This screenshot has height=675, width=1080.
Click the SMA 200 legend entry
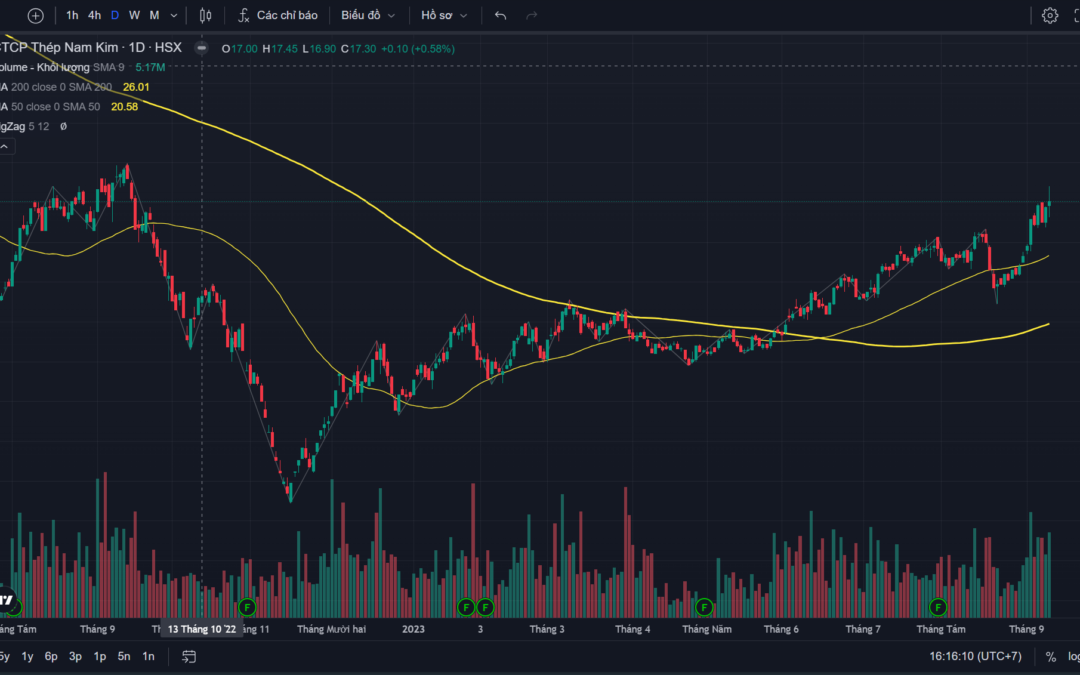pos(60,87)
